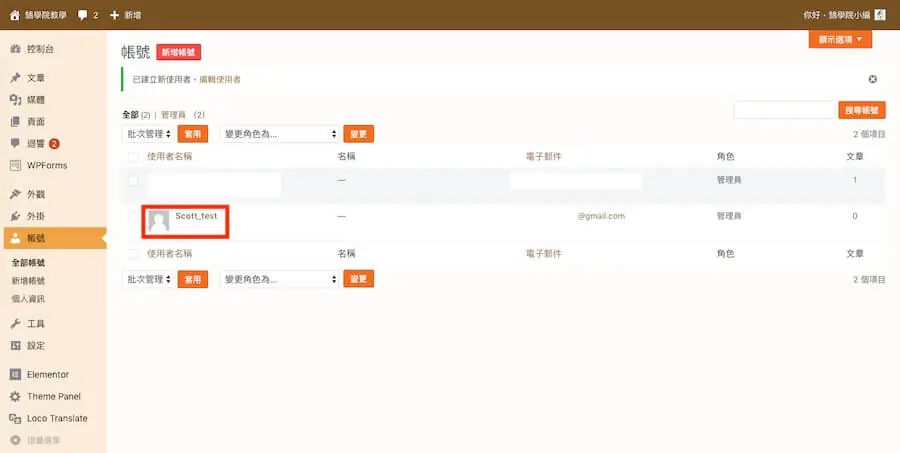Open Loco Translate icon
Viewport: 900px width, 453px height.
click(x=15, y=419)
